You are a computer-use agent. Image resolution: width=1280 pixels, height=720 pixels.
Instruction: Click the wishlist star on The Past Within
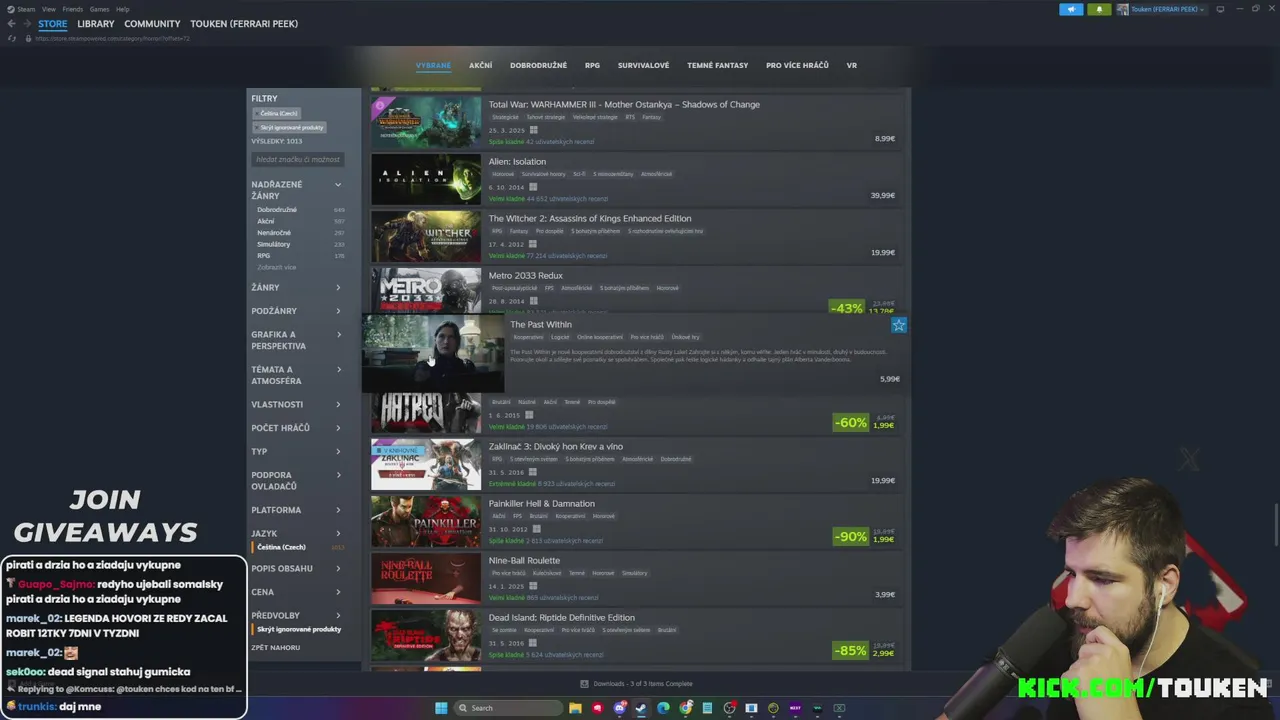(899, 325)
